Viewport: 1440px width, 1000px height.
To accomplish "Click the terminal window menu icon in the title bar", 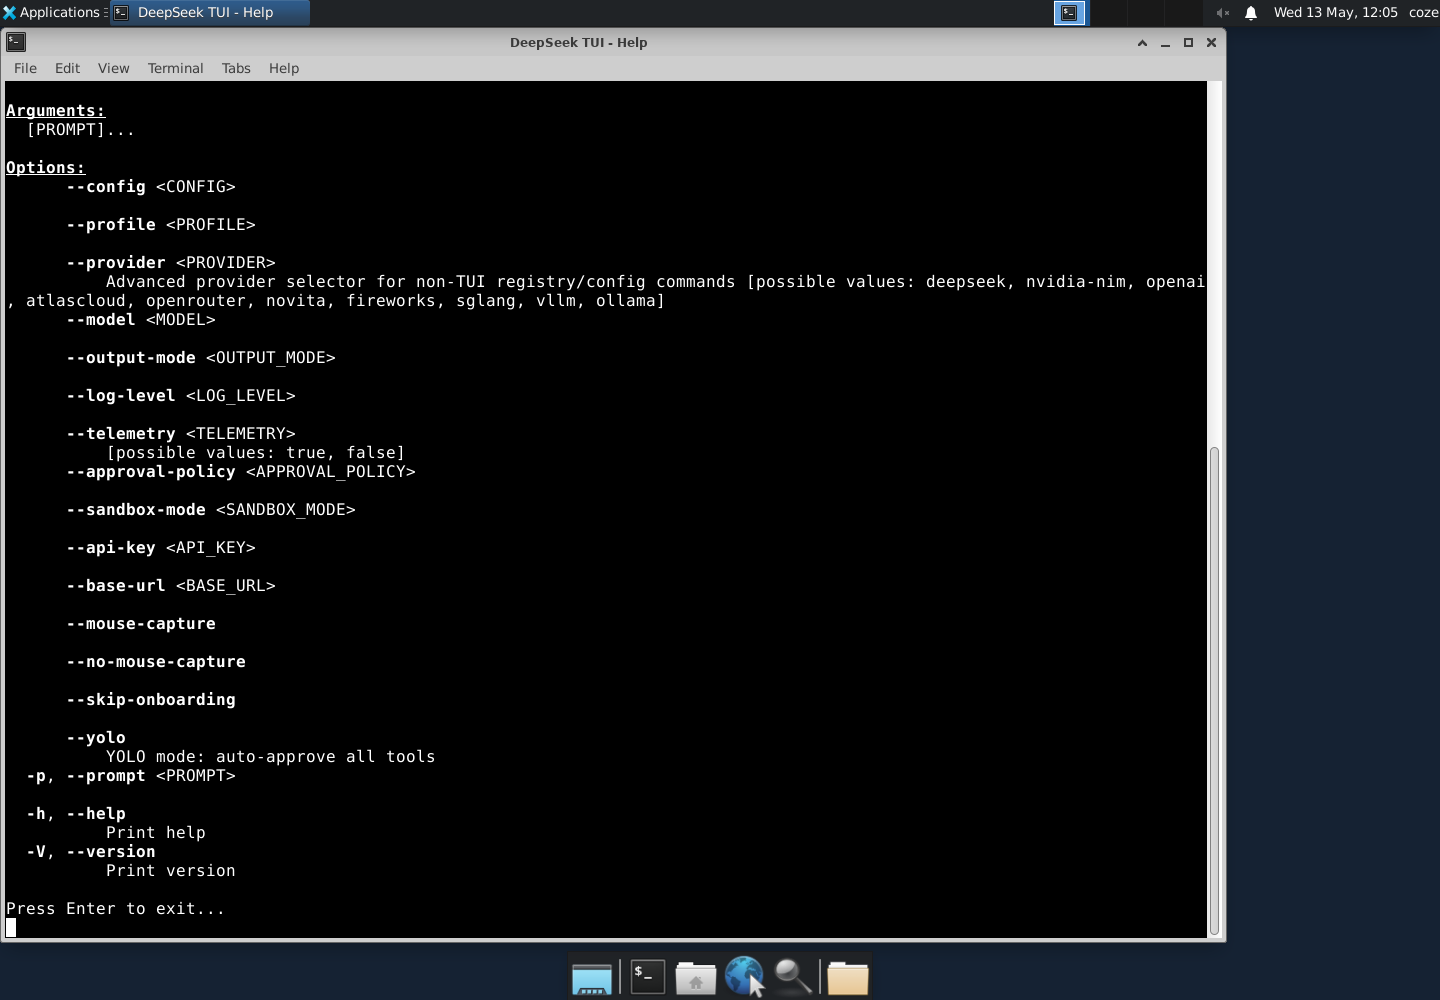I will (x=16, y=42).
